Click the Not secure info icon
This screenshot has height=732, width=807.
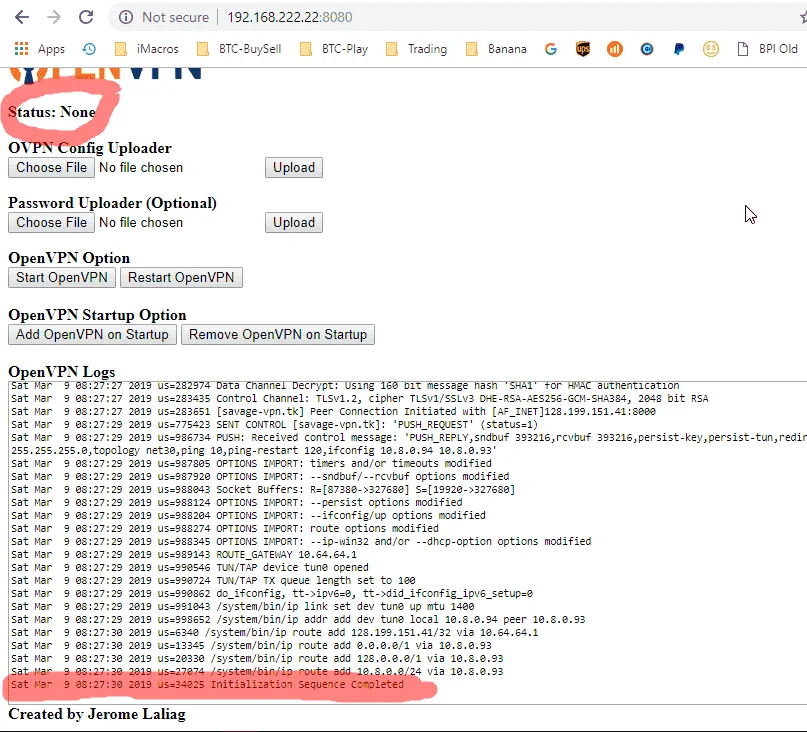tap(126, 17)
